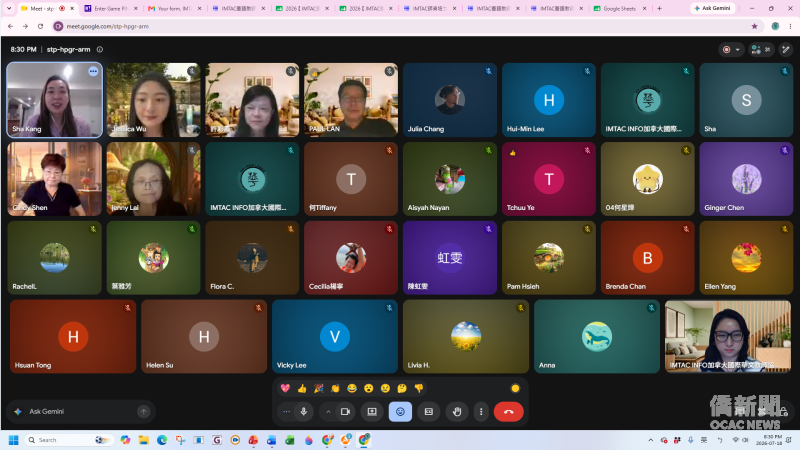
Task: Open more options three-dot menu in toolbar
Action: pos(481,412)
